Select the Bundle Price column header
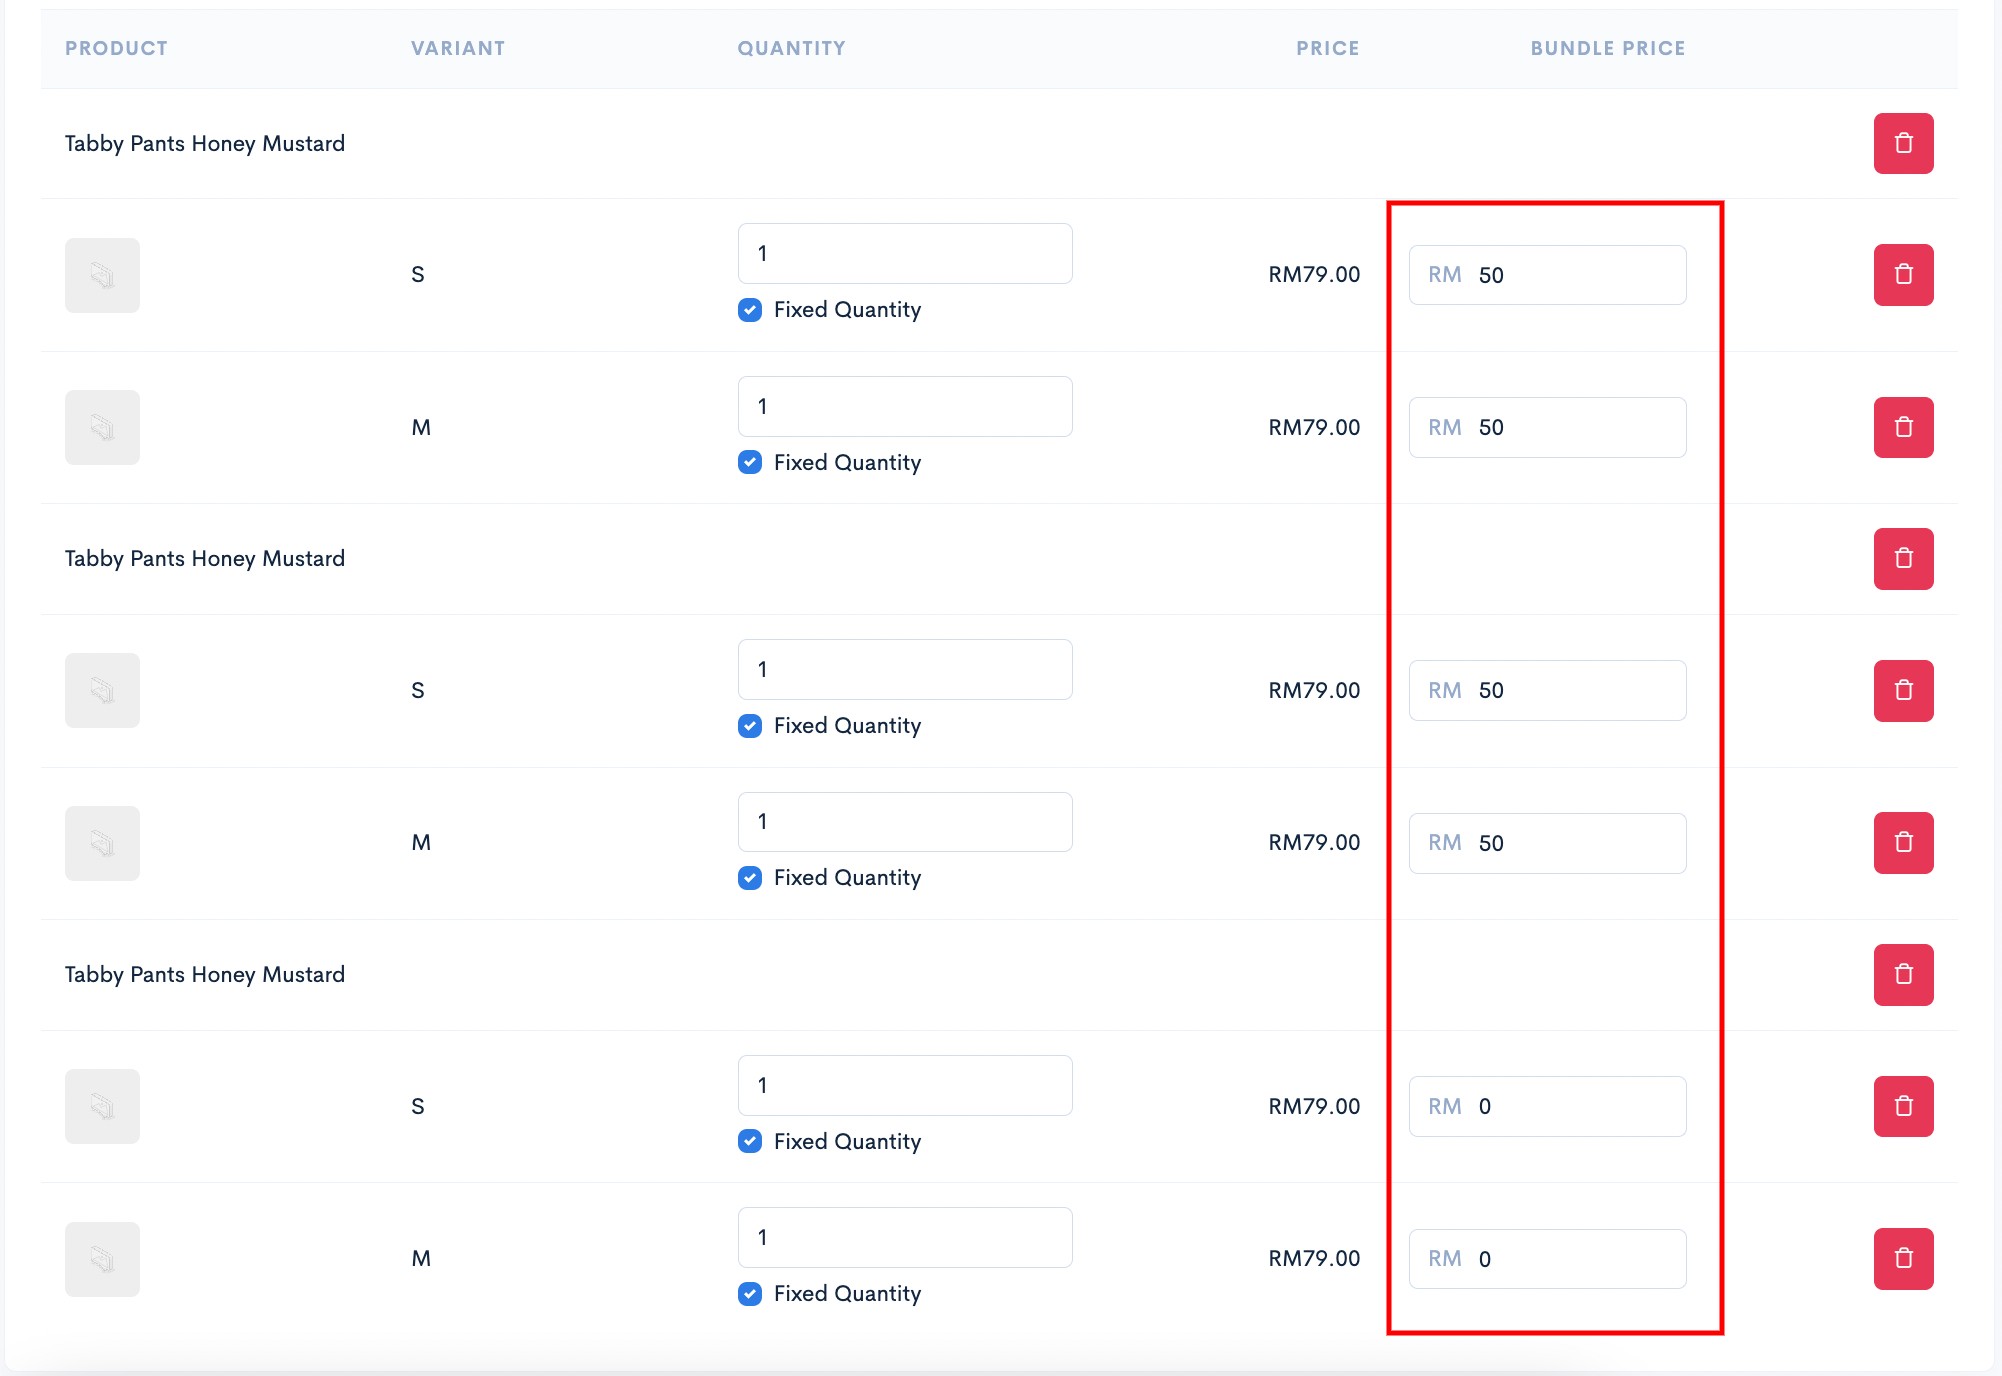The width and height of the screenshot is (2002, 1376). [x=1608, y=48]
